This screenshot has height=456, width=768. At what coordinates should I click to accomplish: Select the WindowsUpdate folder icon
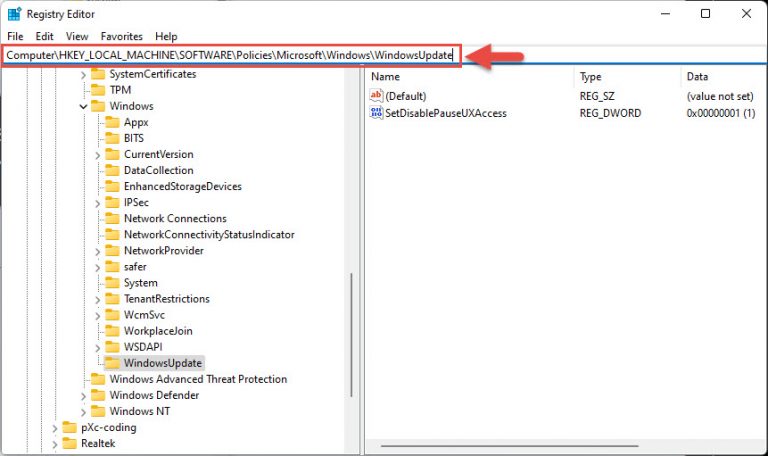[113, 363]
